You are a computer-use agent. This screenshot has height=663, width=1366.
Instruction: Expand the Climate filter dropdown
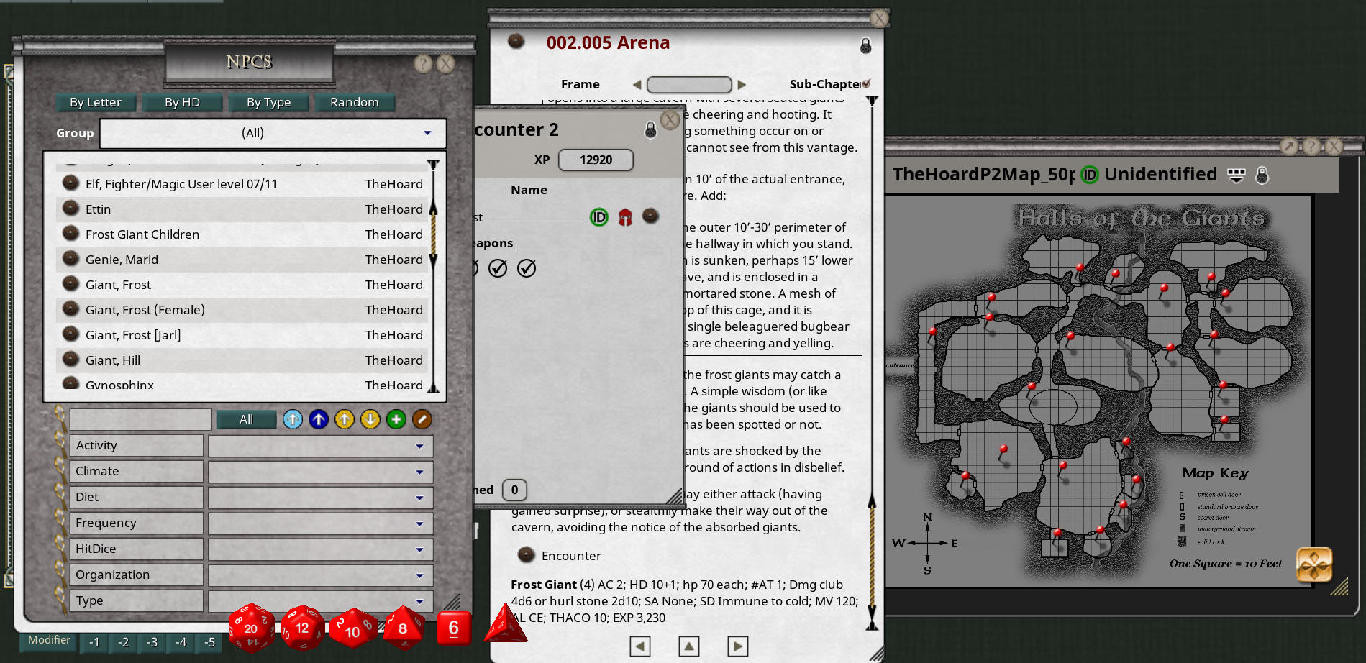(421, 470)
